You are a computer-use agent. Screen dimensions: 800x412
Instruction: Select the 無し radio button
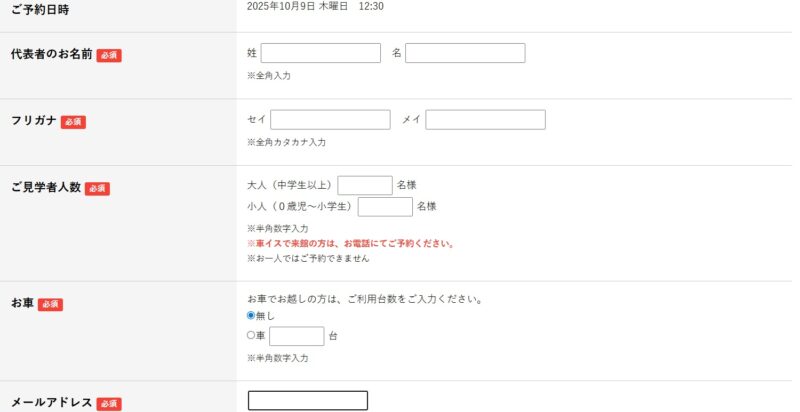251,316
